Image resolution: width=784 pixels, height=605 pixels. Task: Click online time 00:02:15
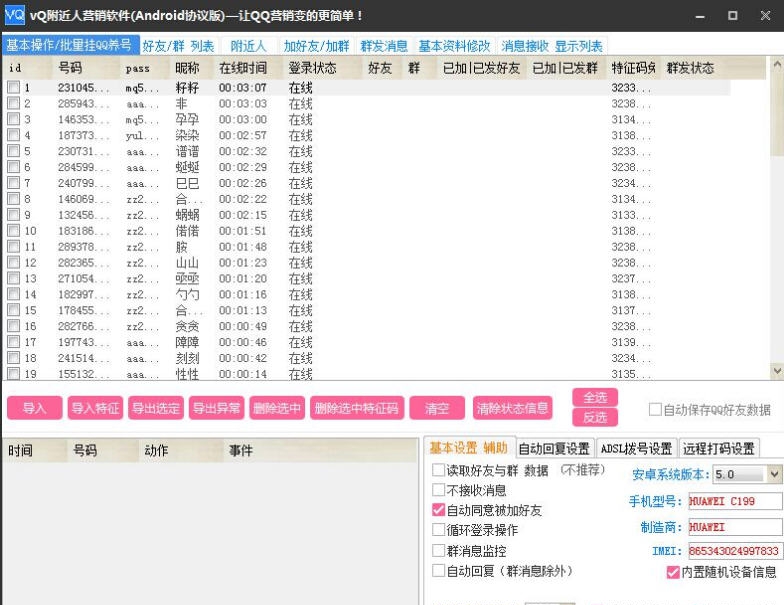pyautogui.click(x=243, y=215)
